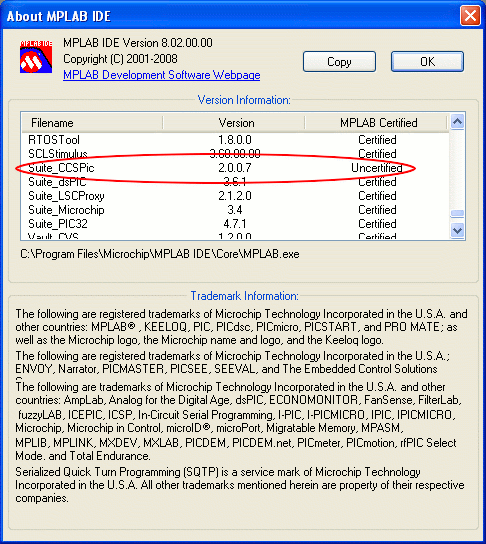Select the Suite_dsPIC row
The height and width of the screenshot is (544, 486).
[235, 182]
